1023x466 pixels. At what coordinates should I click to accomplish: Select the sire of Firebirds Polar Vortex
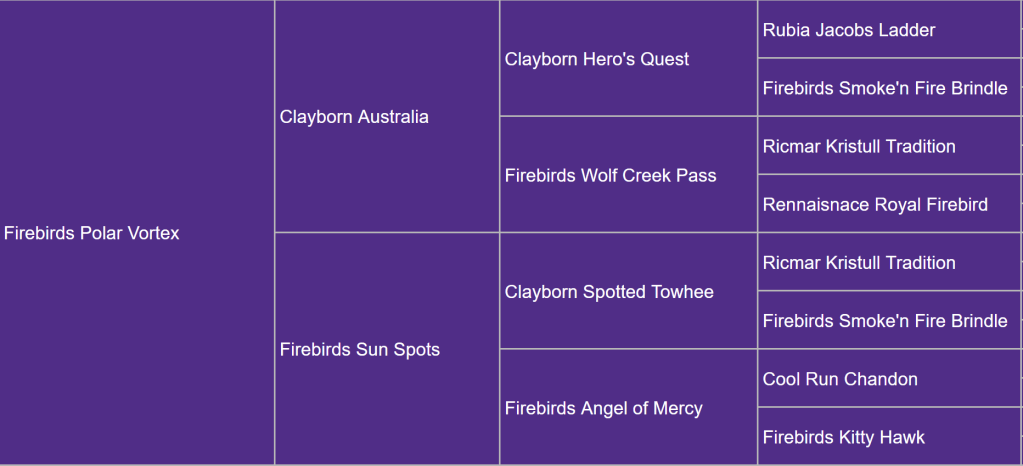pos(354,117)
